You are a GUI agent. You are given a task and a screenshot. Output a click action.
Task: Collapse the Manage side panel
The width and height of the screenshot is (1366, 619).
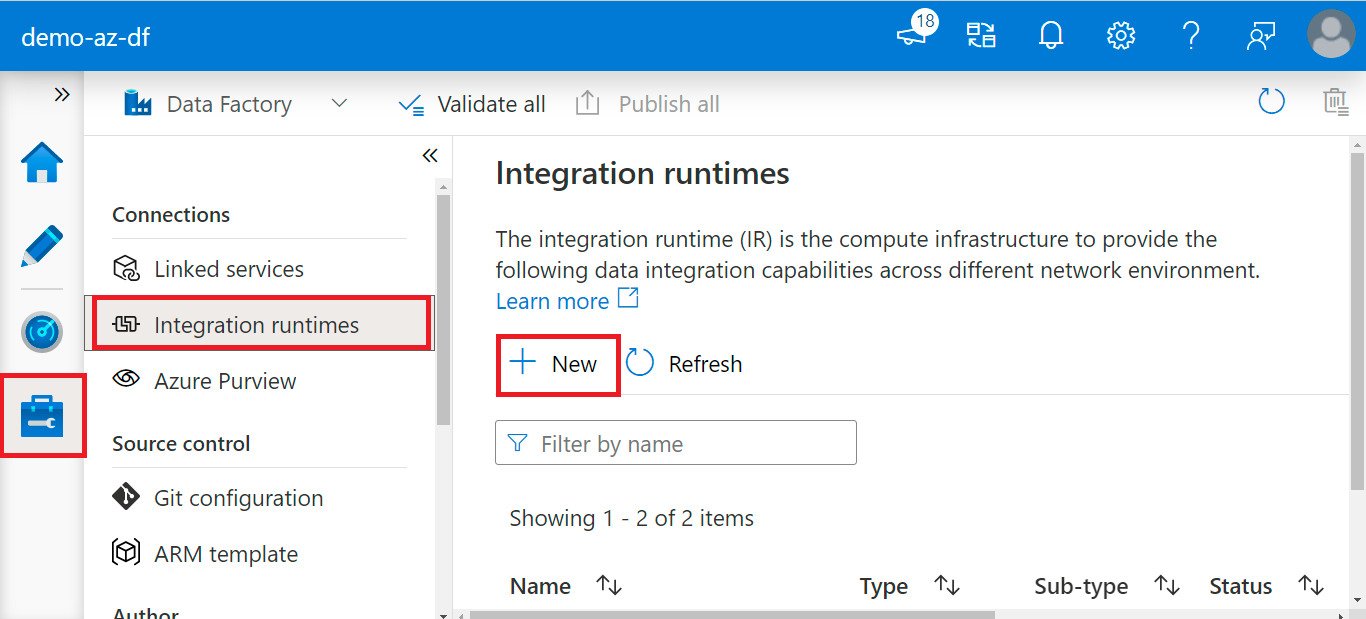[430, 155]
